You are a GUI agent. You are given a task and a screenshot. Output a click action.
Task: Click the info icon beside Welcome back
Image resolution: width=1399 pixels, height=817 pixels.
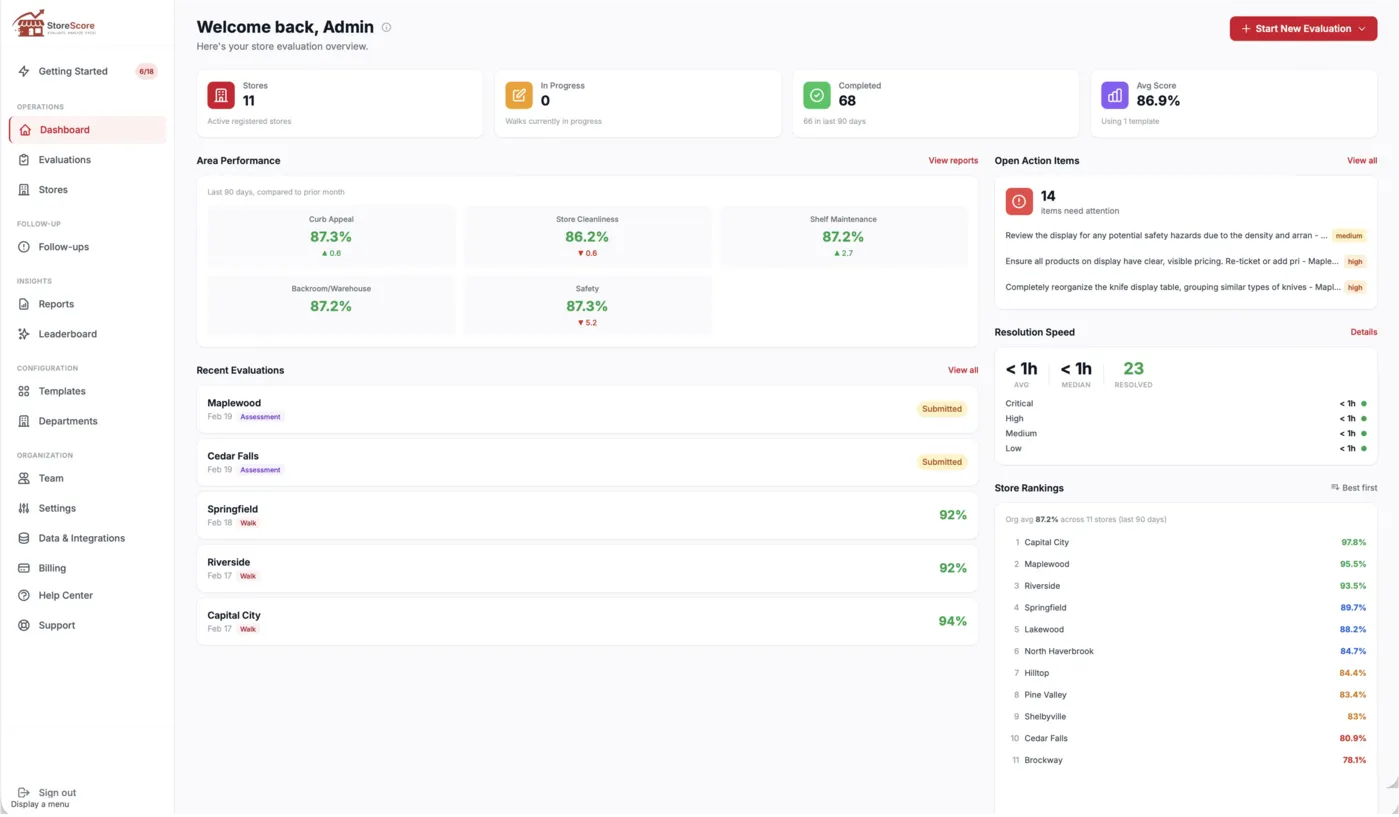tap(387, 28)
